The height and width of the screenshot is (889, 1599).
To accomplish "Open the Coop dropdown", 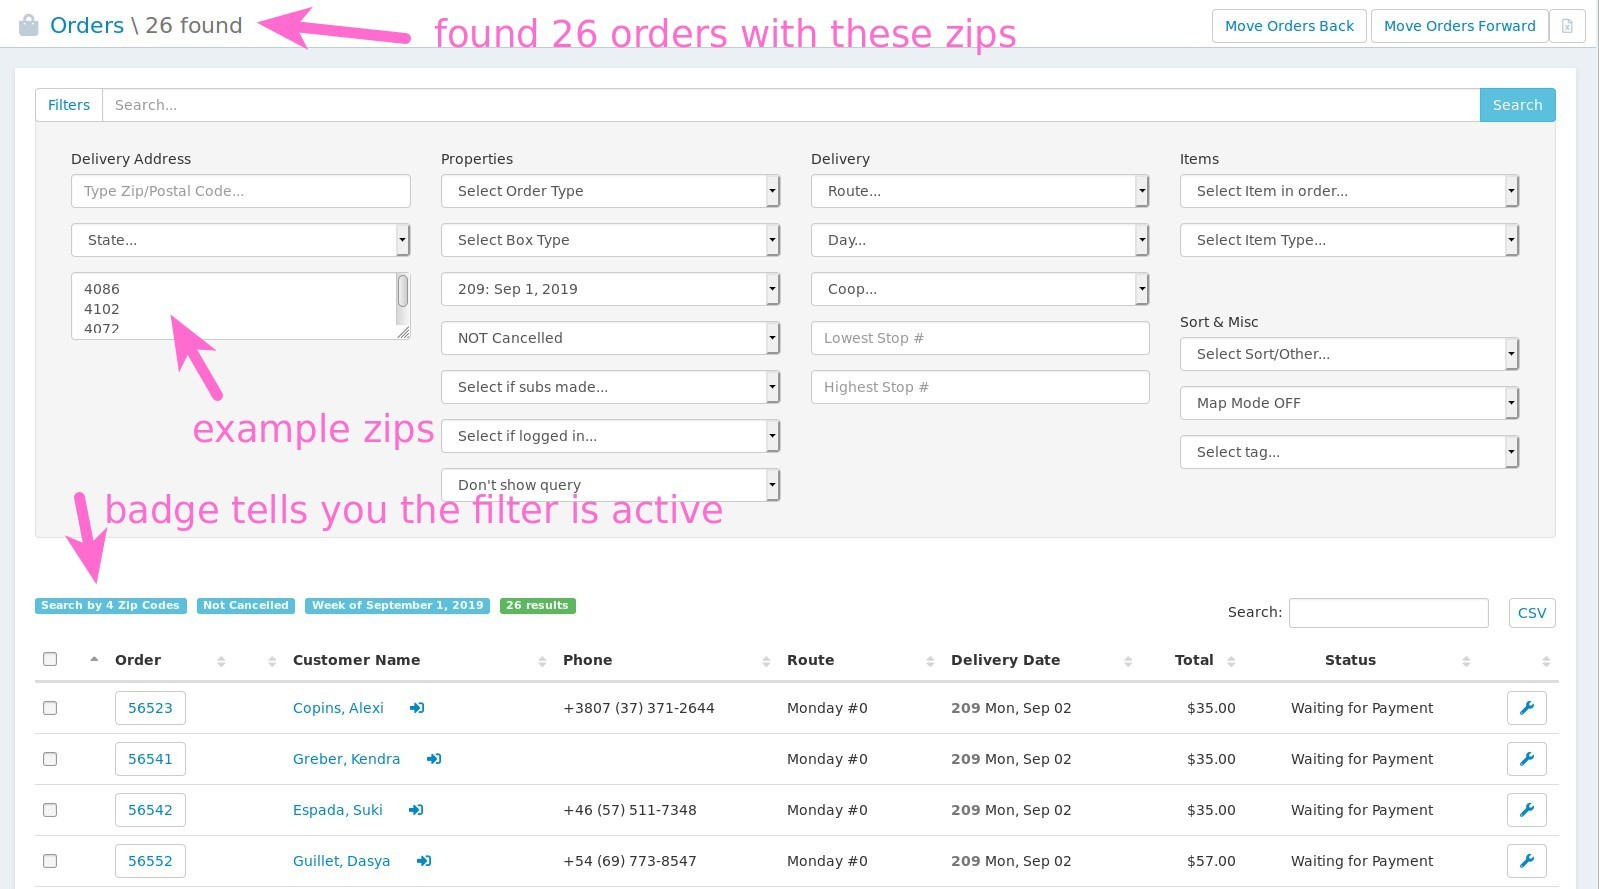I will 980,289.
